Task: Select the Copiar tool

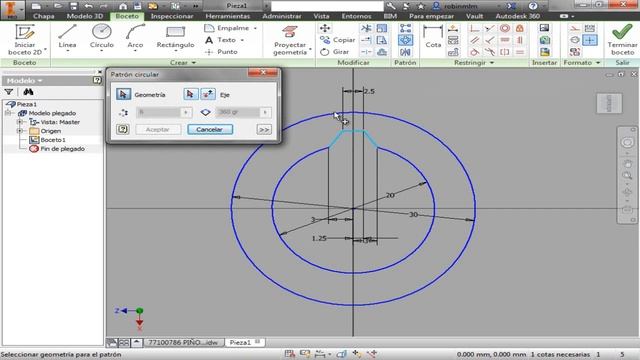Action: (337, 40)
